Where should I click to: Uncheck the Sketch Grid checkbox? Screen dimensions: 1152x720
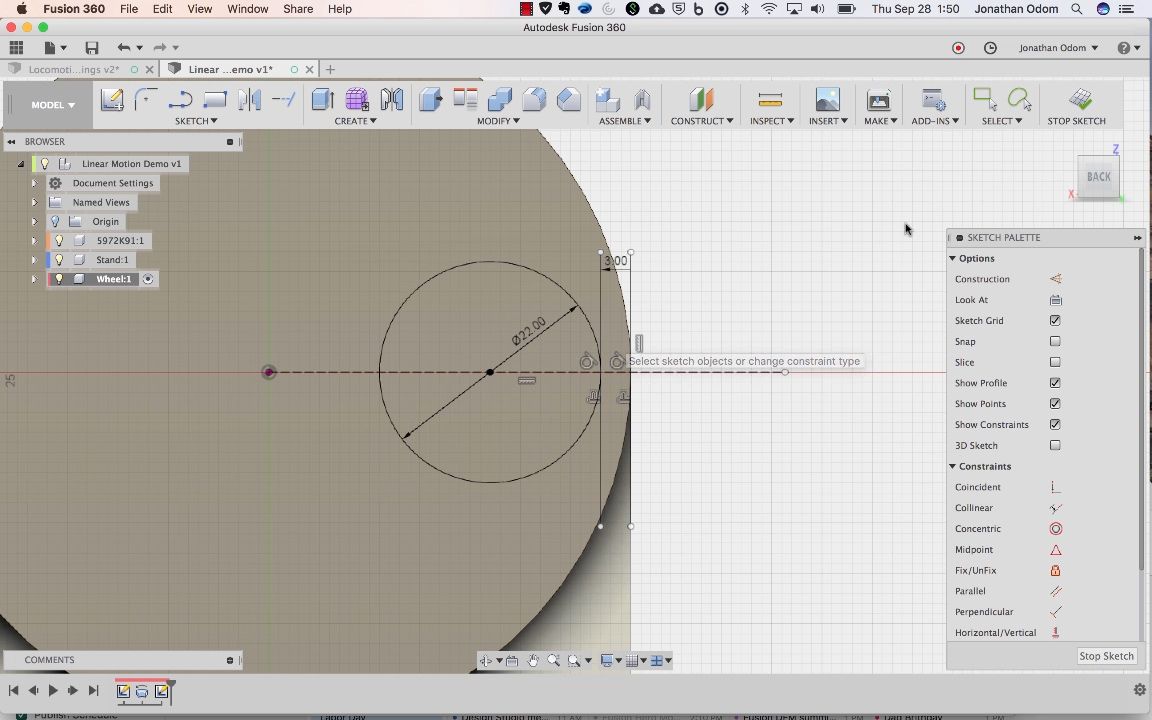pyautogui.click(x=1055, y=321)
